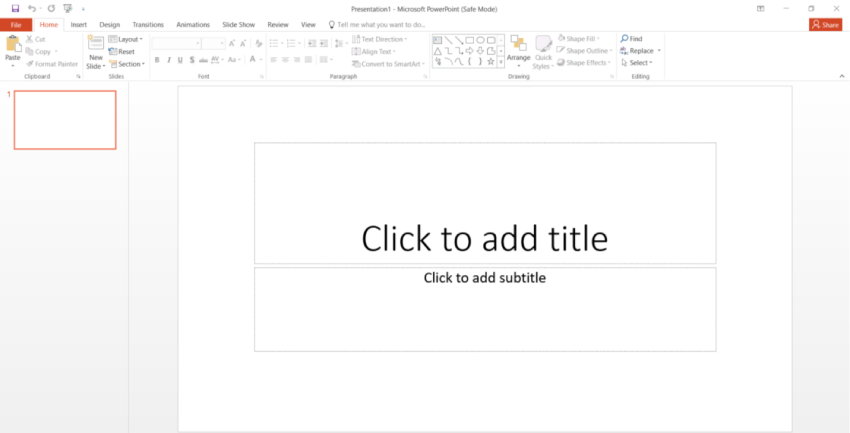The width and height of the screenshot is (850, 433).
Task: Toggle text shadow
Action: [192, 60]
